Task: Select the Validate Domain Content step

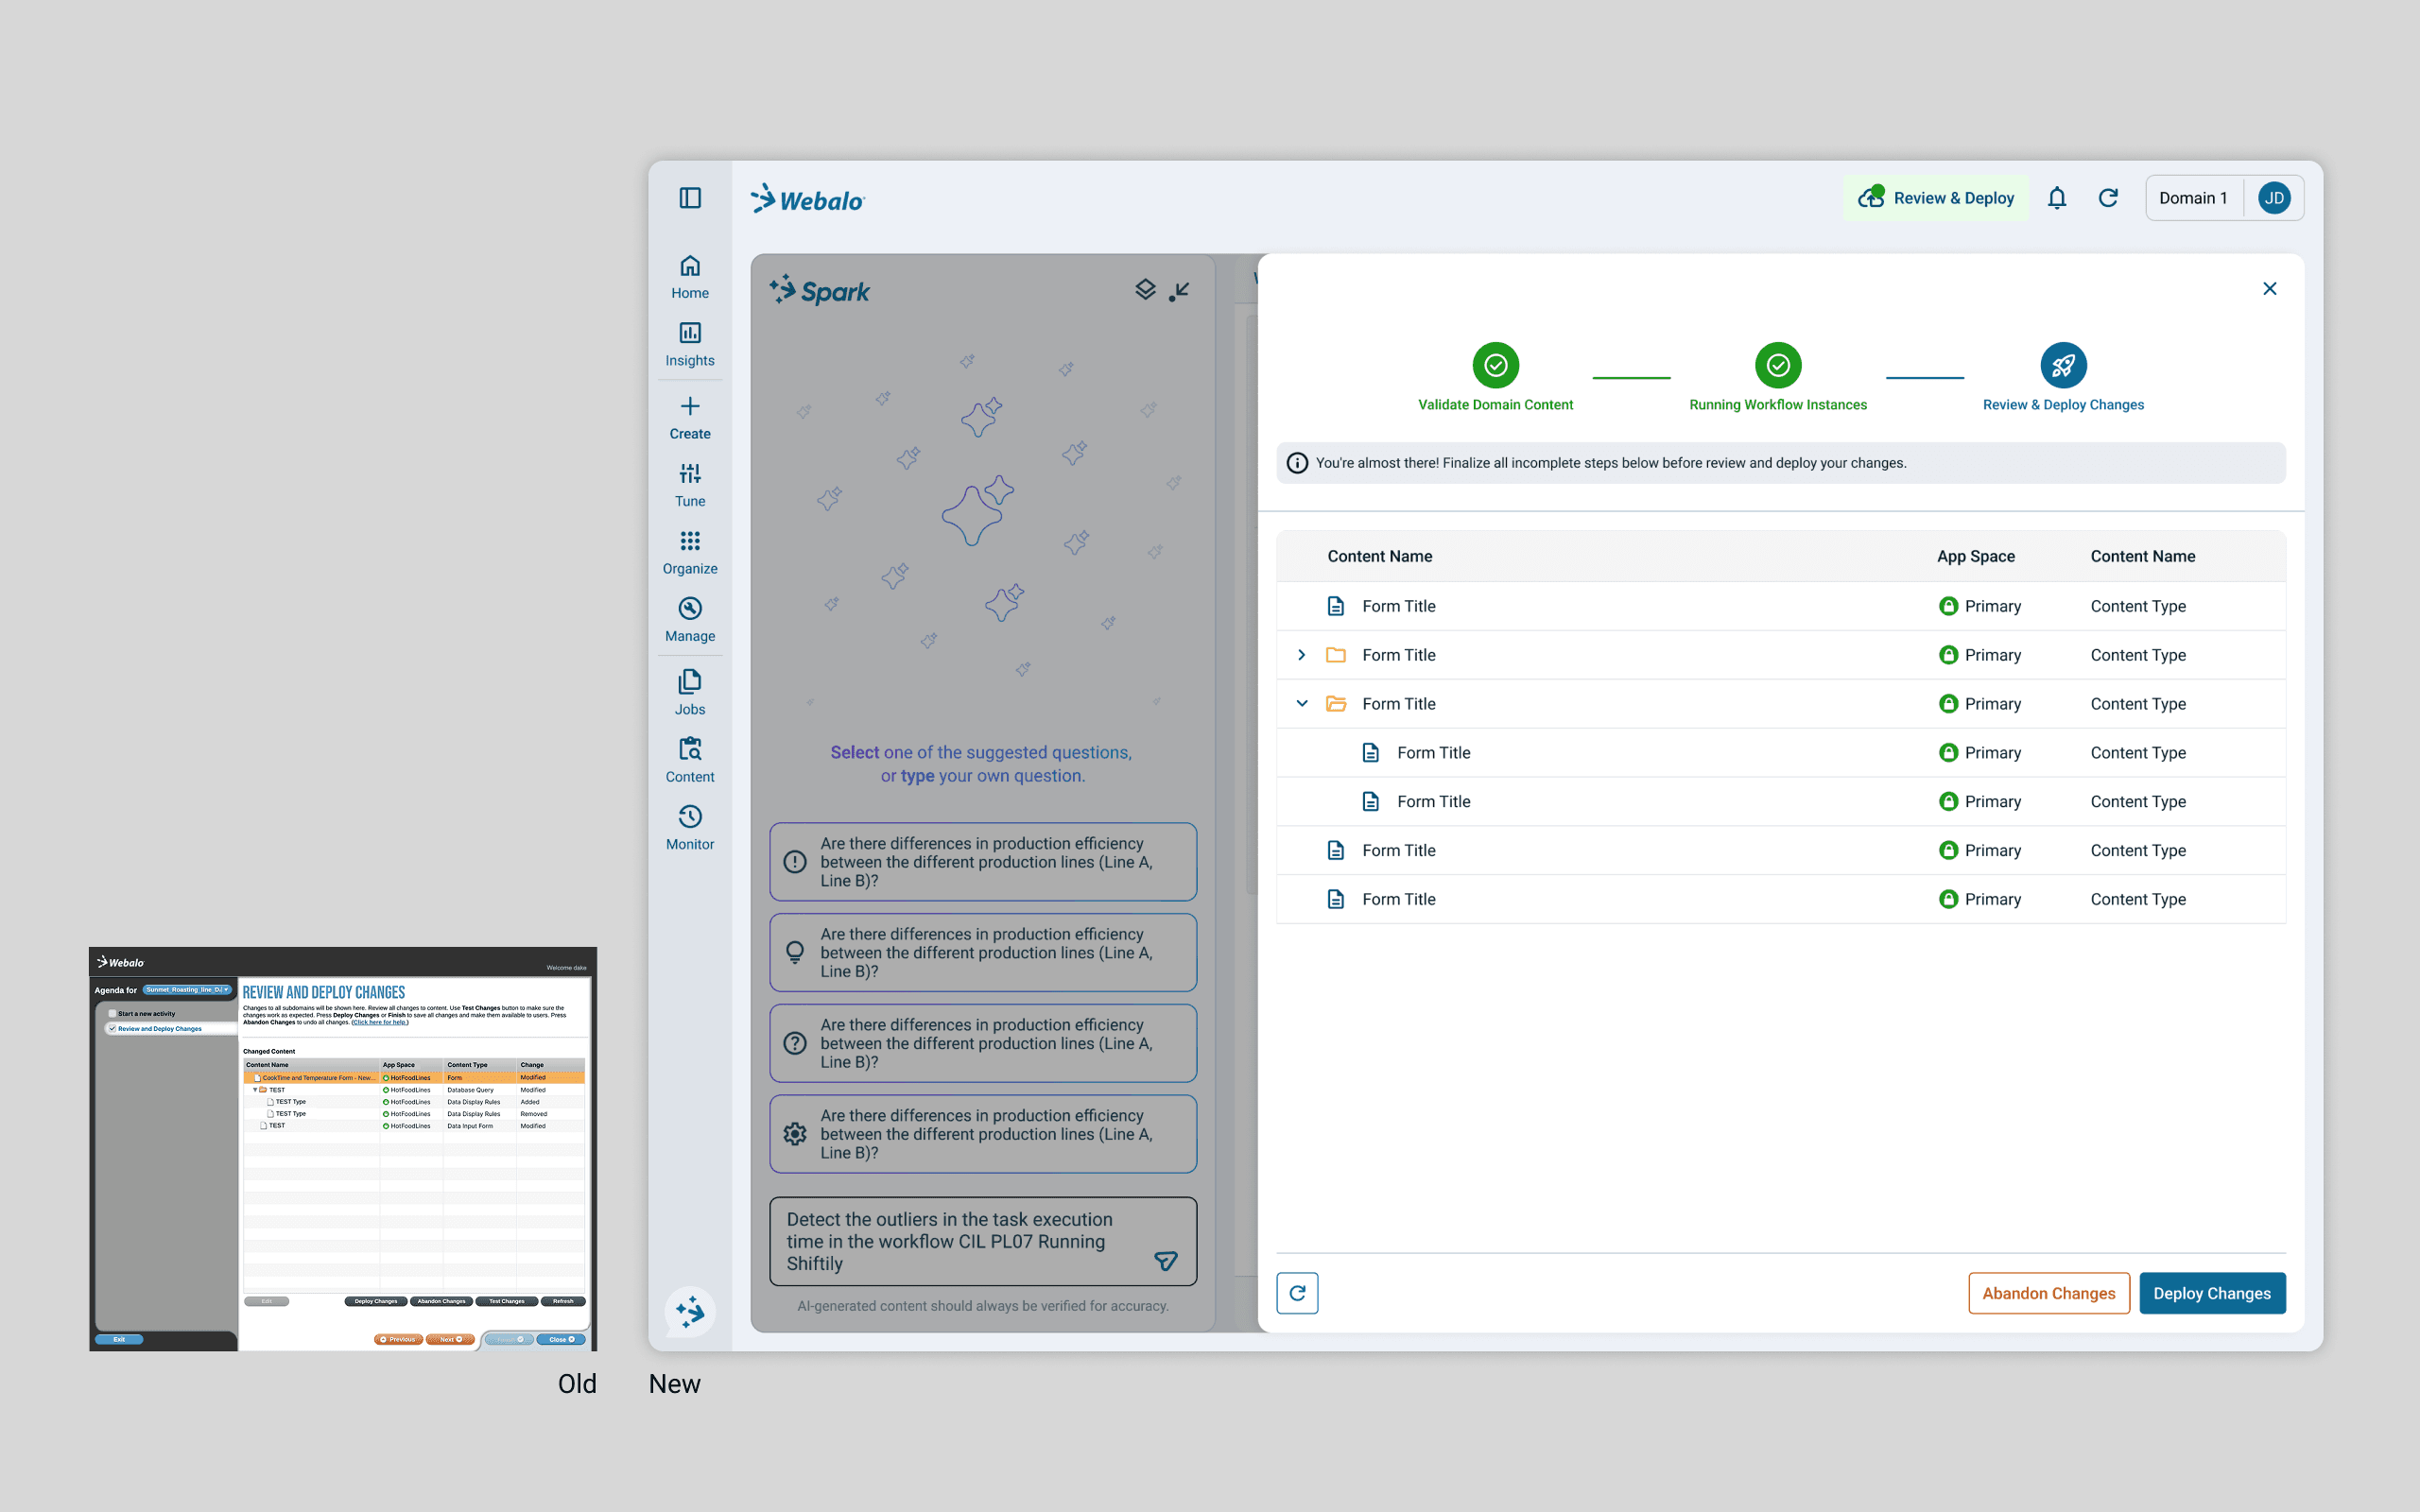Action: [x=1495, y=366]
